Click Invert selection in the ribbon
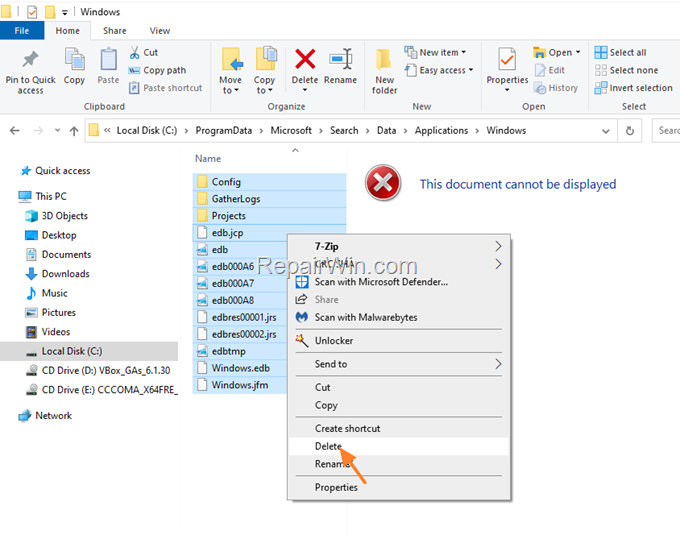This screenshot has height=535, width=680. point(633,88)
